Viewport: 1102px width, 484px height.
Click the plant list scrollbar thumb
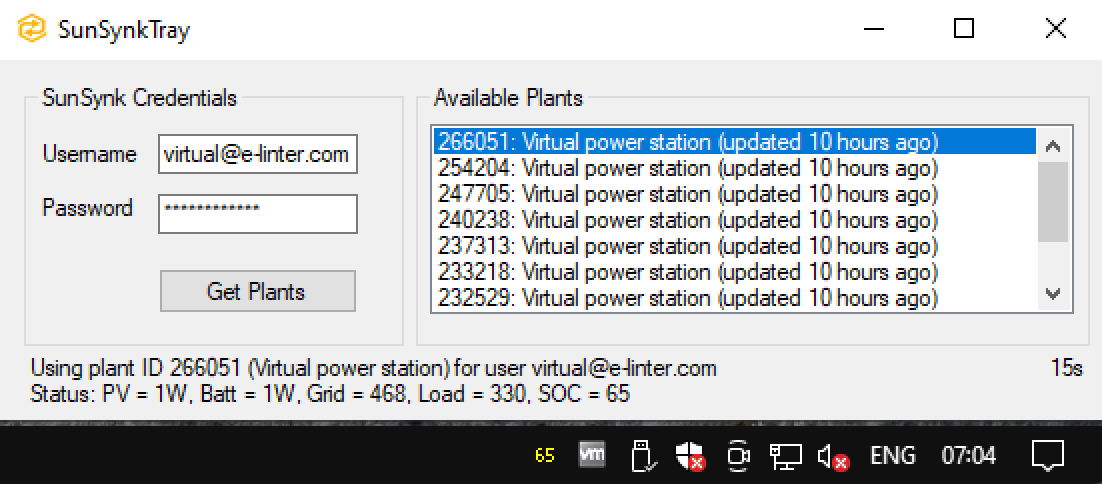pos(1053,202)
